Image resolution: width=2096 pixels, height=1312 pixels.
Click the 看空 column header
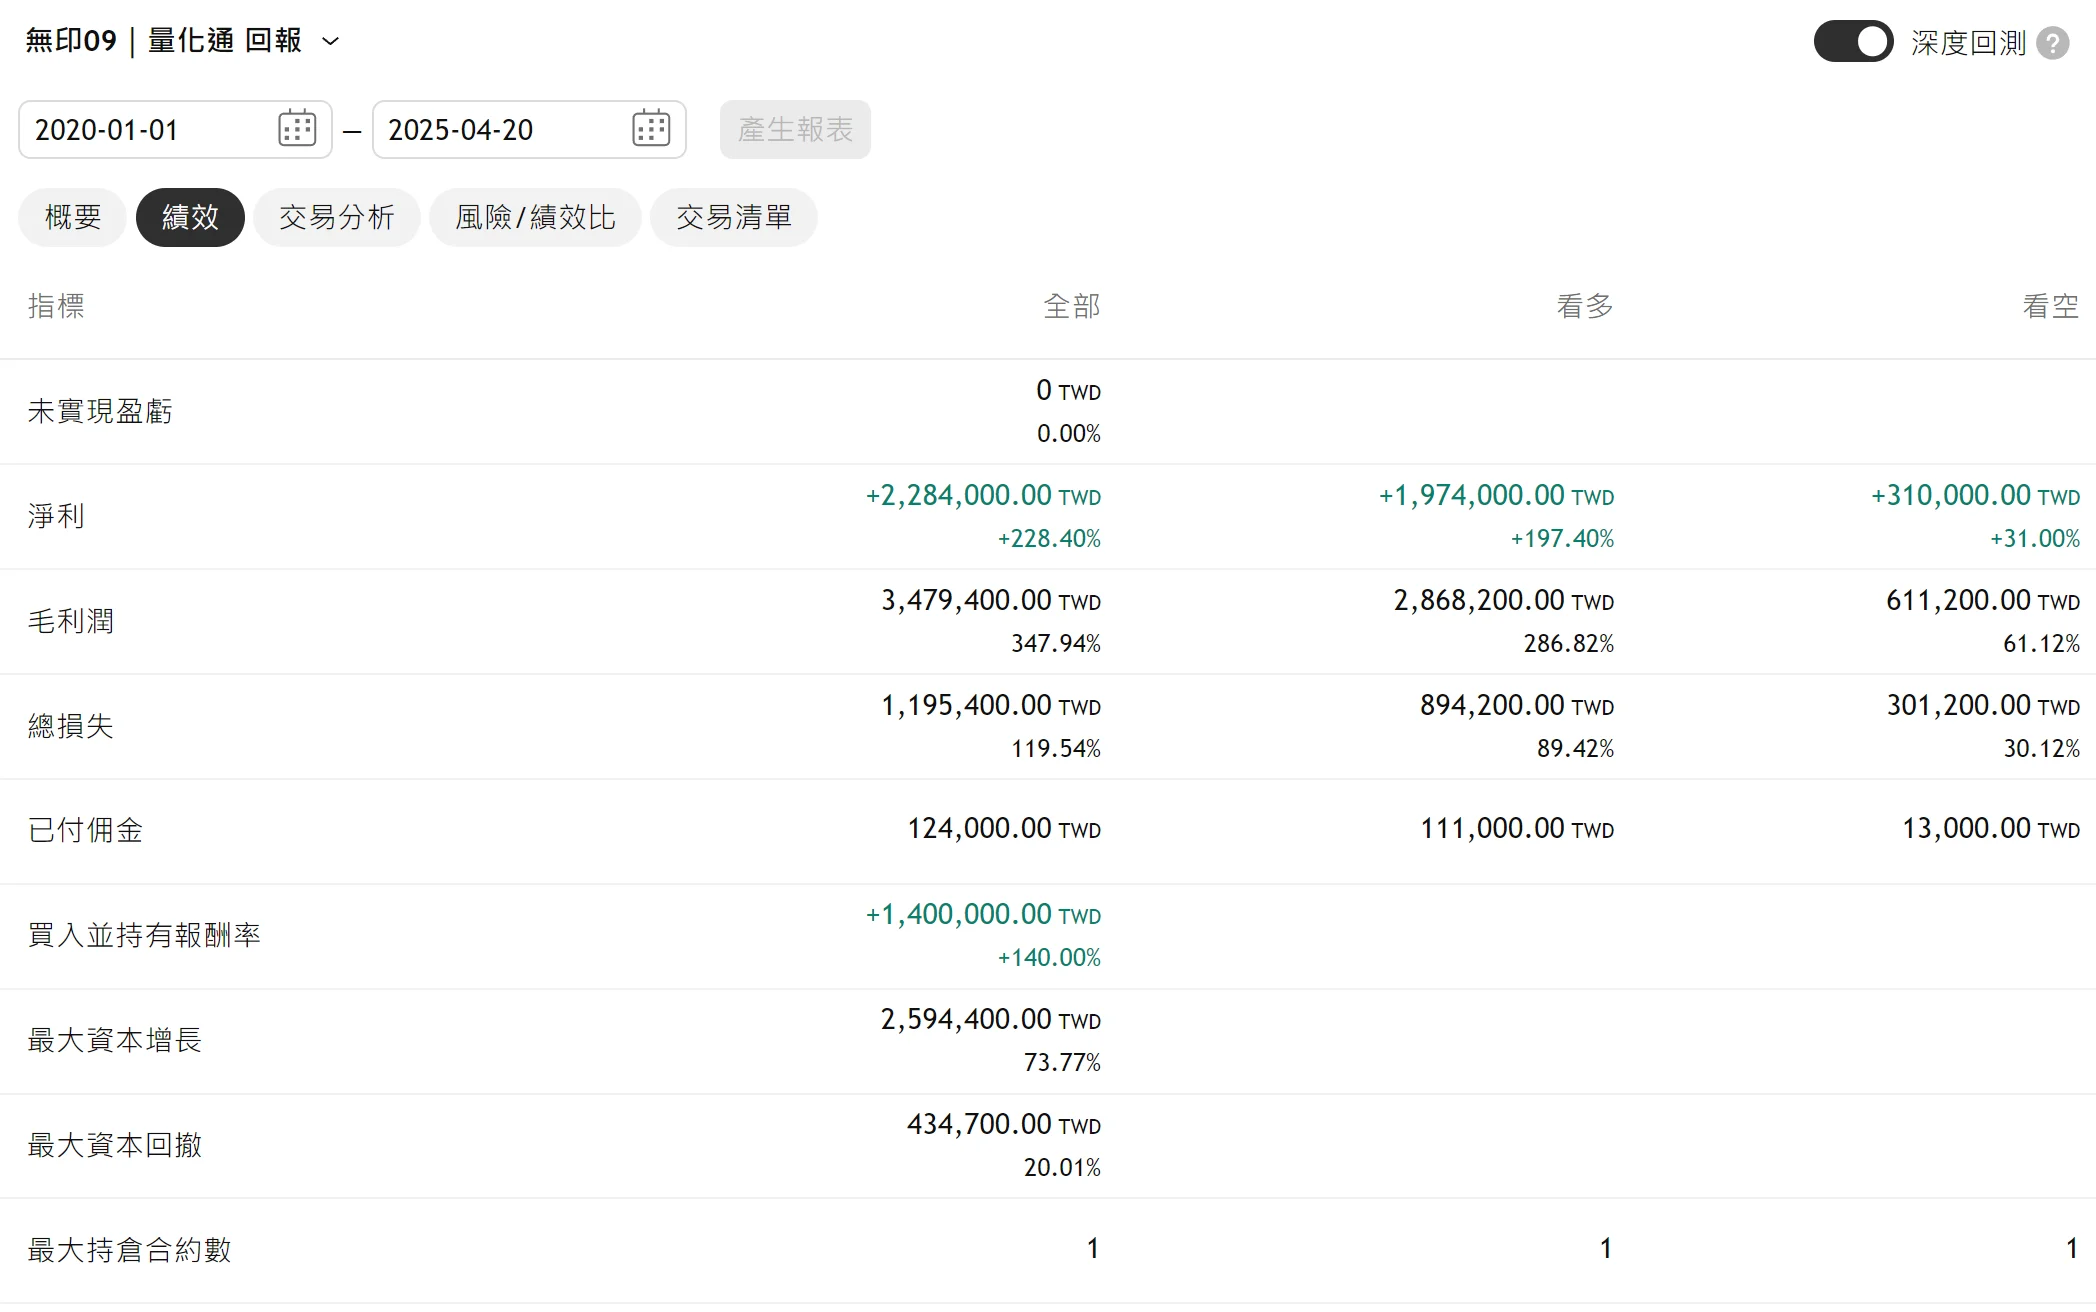coord(2051,306)
